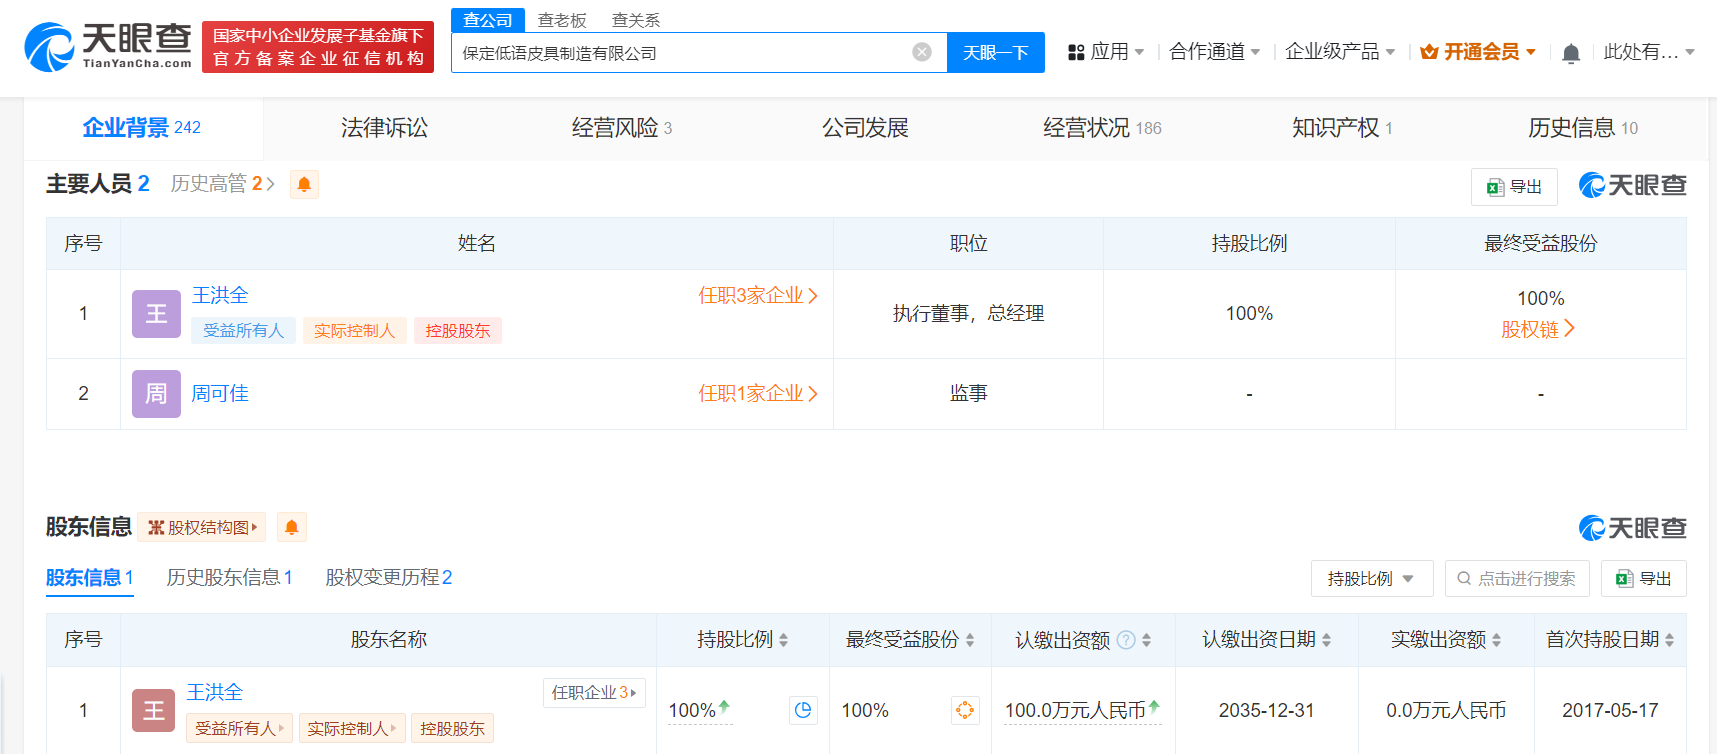Click the pie chart icon beside 100%
This screenshot has height=754, width=1717.
click(x=803, y=710)
